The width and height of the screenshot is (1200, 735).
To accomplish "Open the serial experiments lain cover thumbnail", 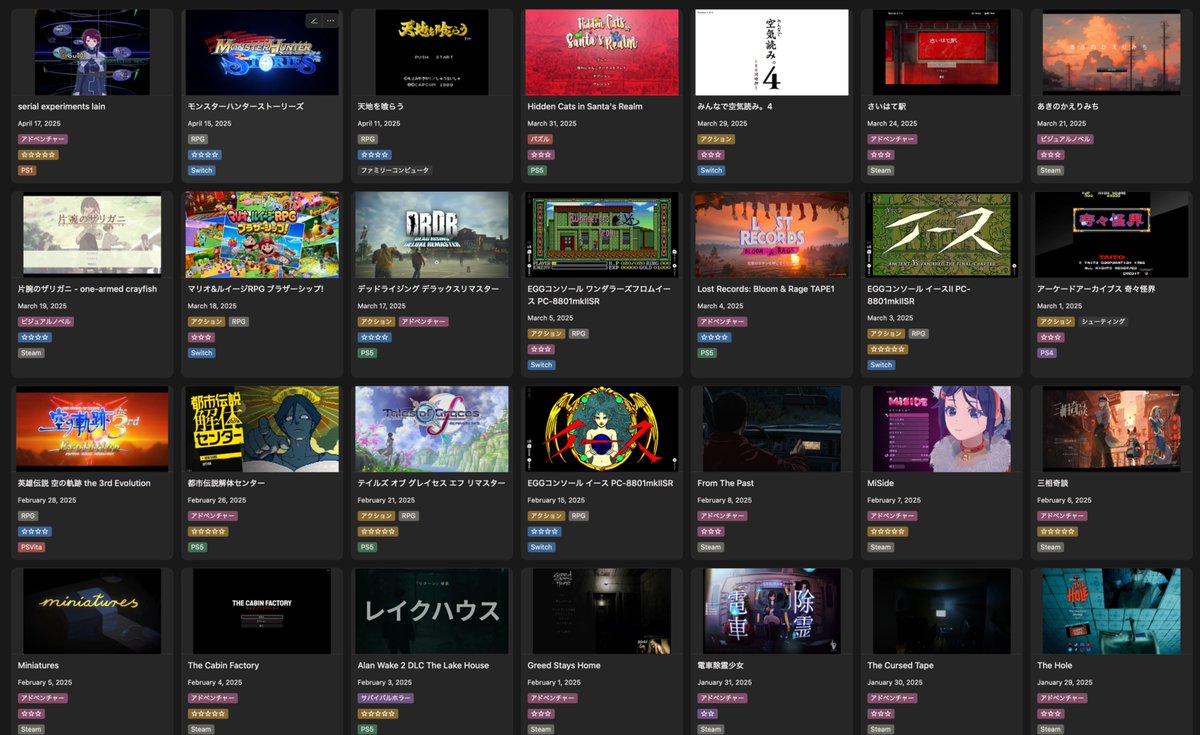I will (x=92, y=52).
